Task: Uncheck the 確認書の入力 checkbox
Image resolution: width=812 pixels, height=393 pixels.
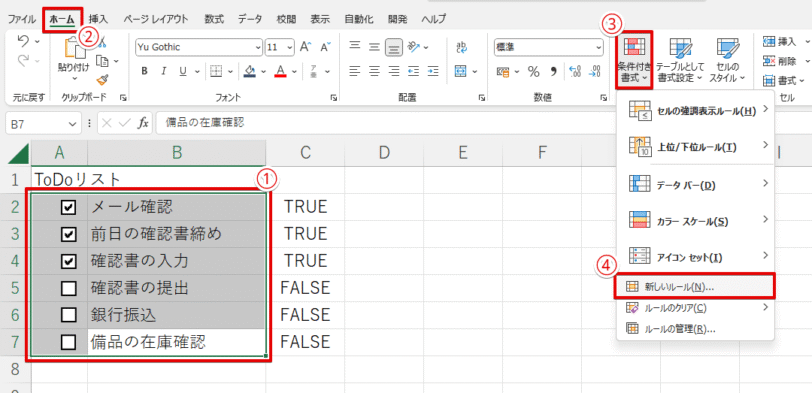Action: (68, 261)
